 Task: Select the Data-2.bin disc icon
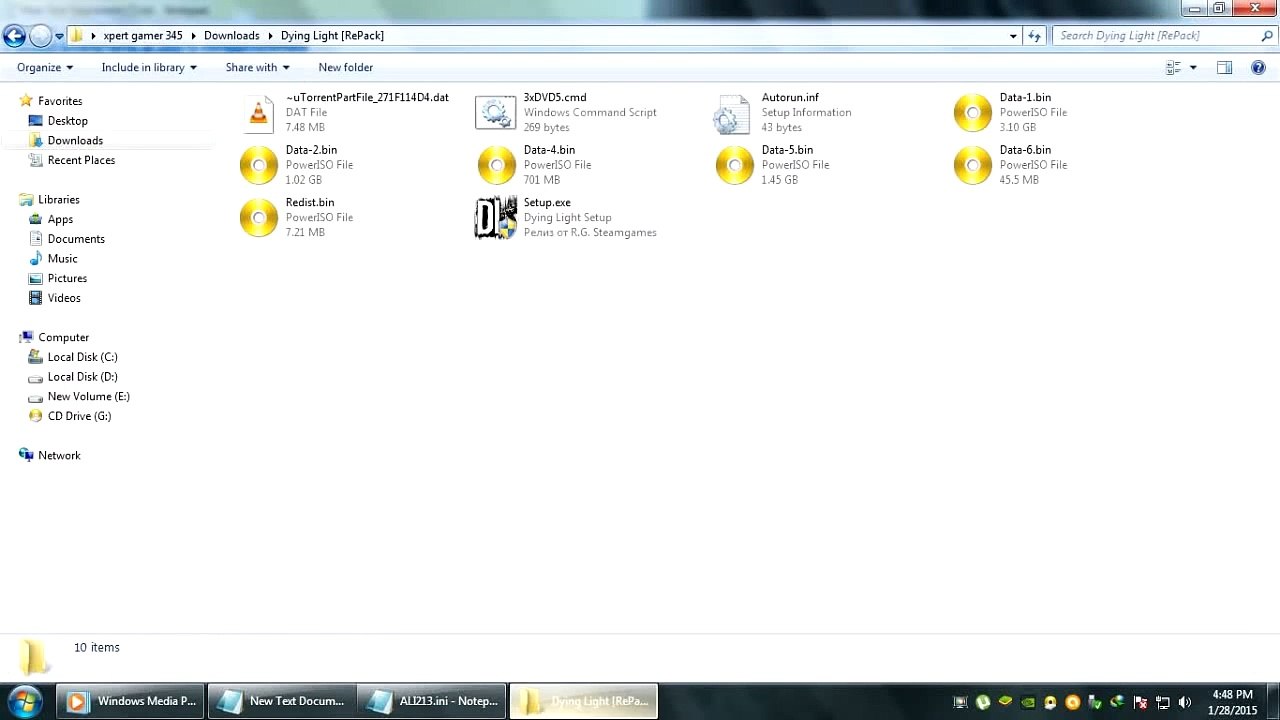pos(259,165)
